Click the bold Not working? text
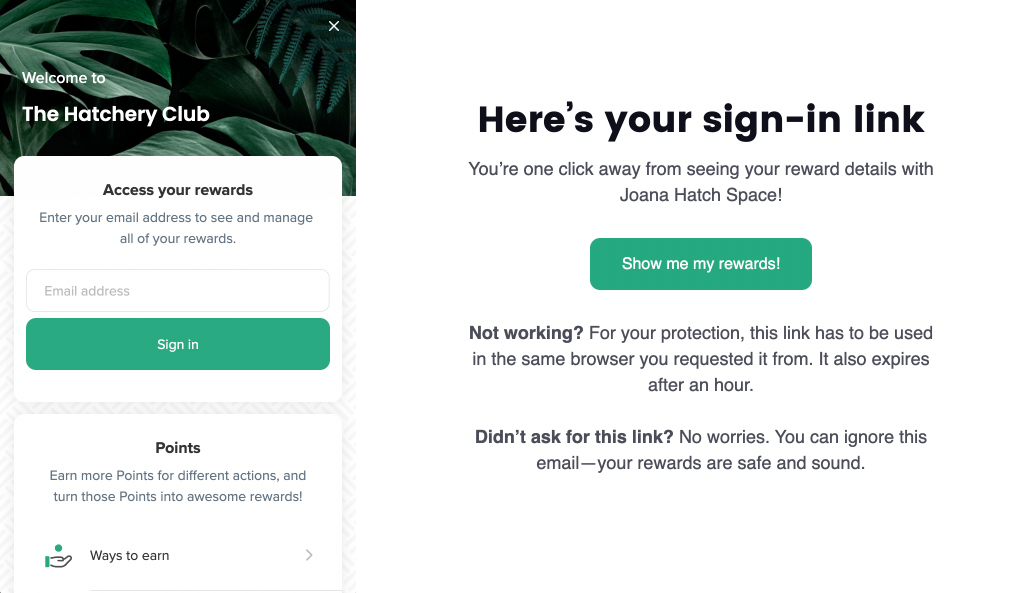This screenshot has height=593, width=1015. pos(526,333)
